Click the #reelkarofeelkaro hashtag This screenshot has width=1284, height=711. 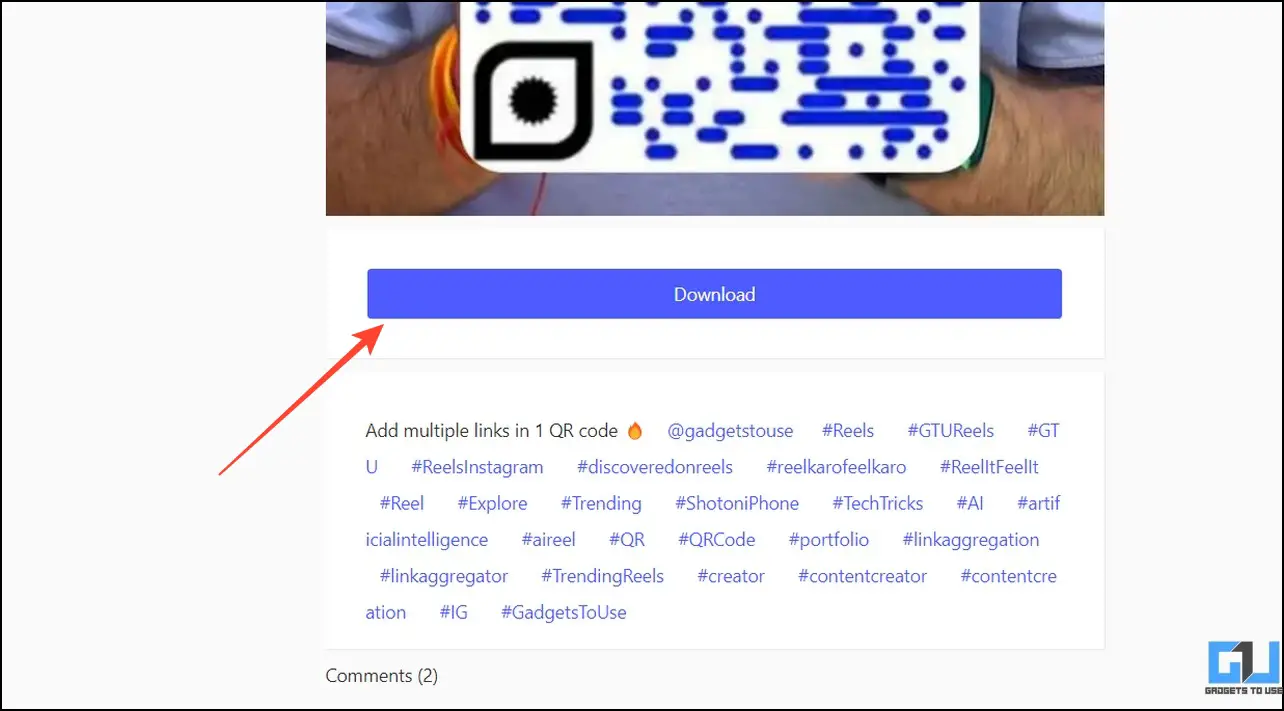pos(836,467)
